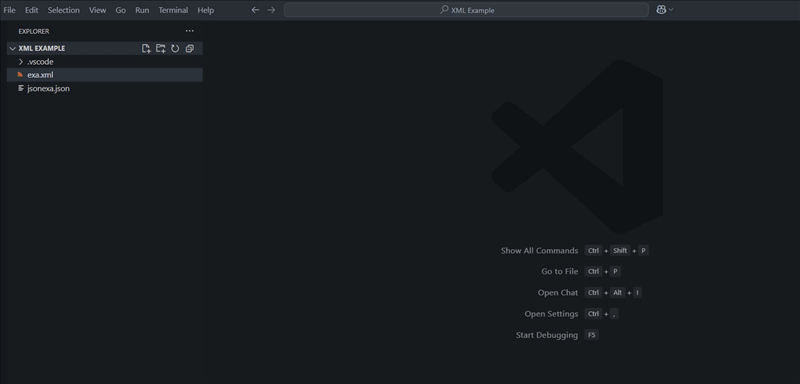Open the dropdown arrow beside Copilot
The height and width of the screenshot is (384, 800).
coord(671,10)
